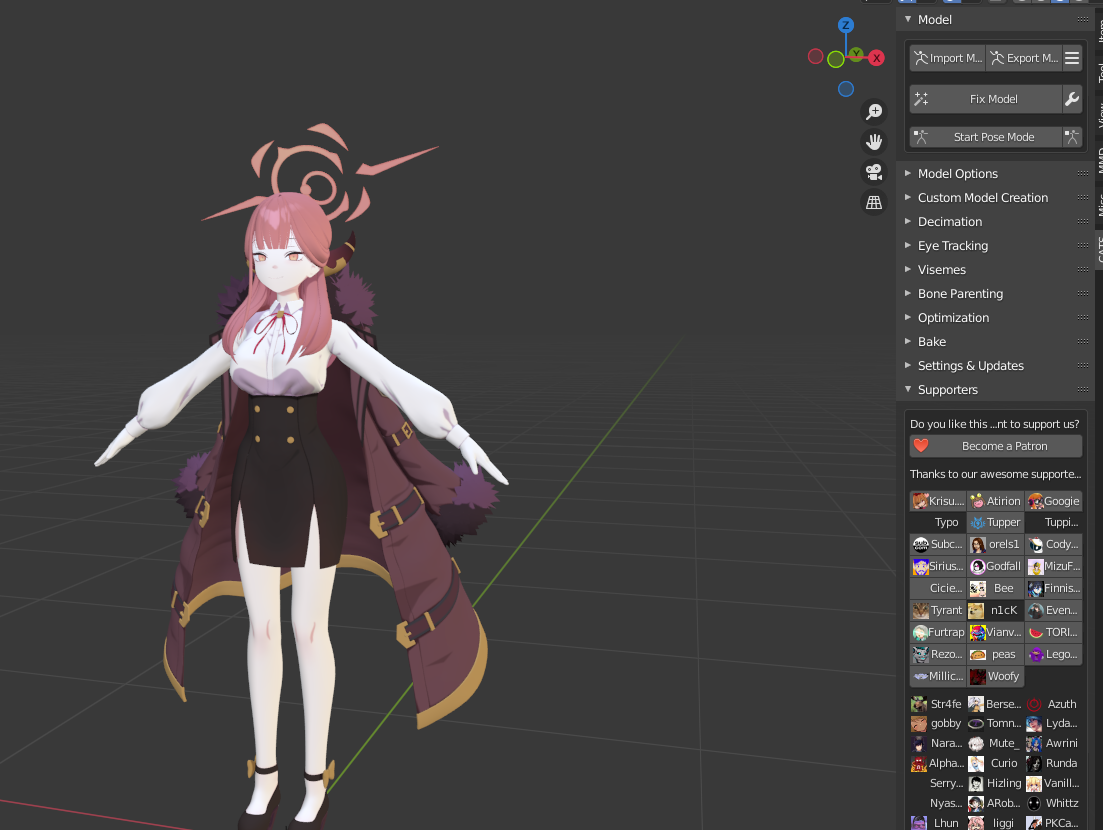Screen dimensions: 1103x830
Task: Click supporter Sirius button
Action: tap(938, 566)
